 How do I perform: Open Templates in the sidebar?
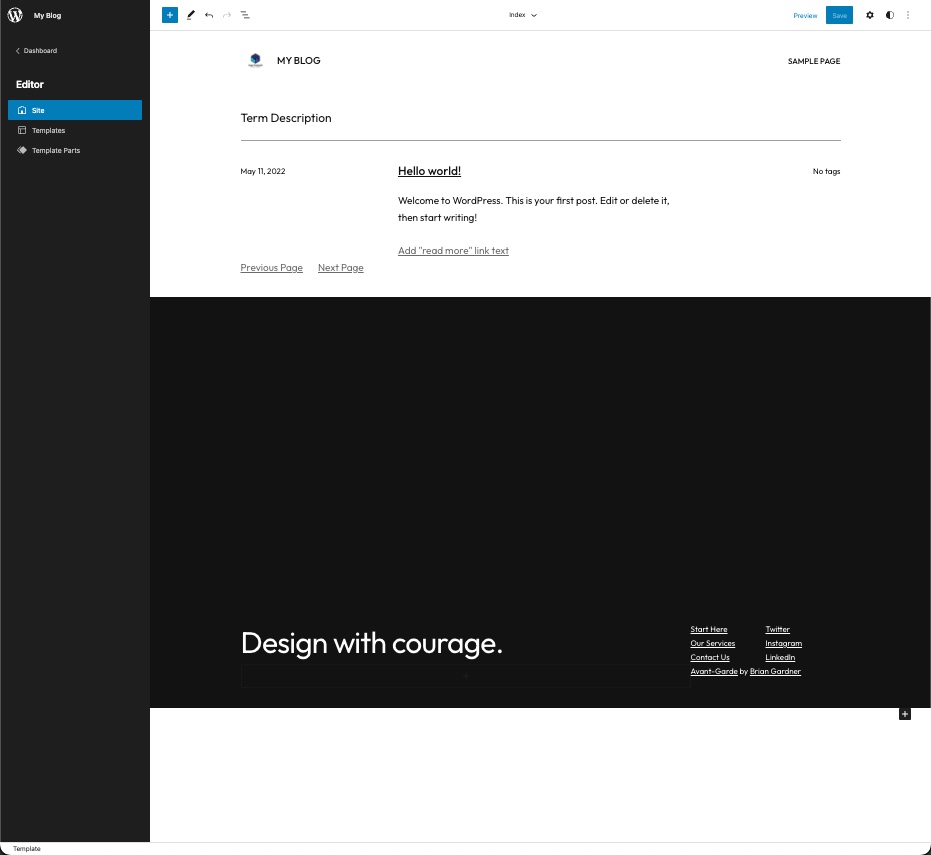point(48,130)
